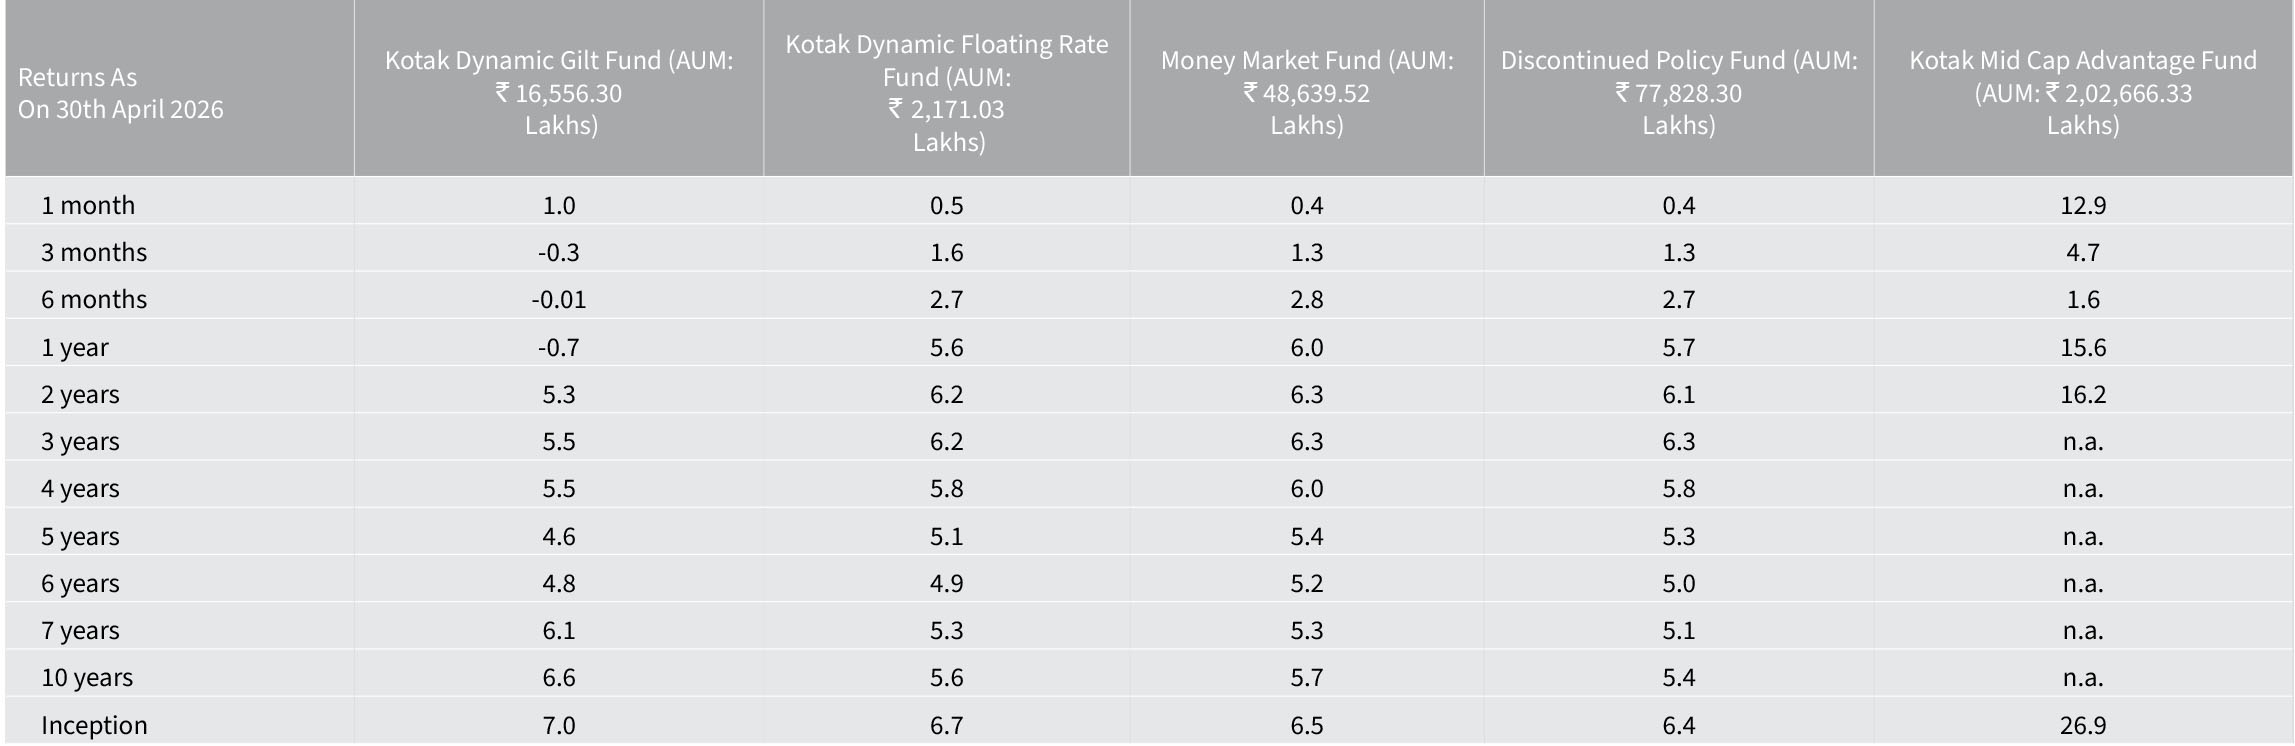Click the 3 months row label

[94, 252]
